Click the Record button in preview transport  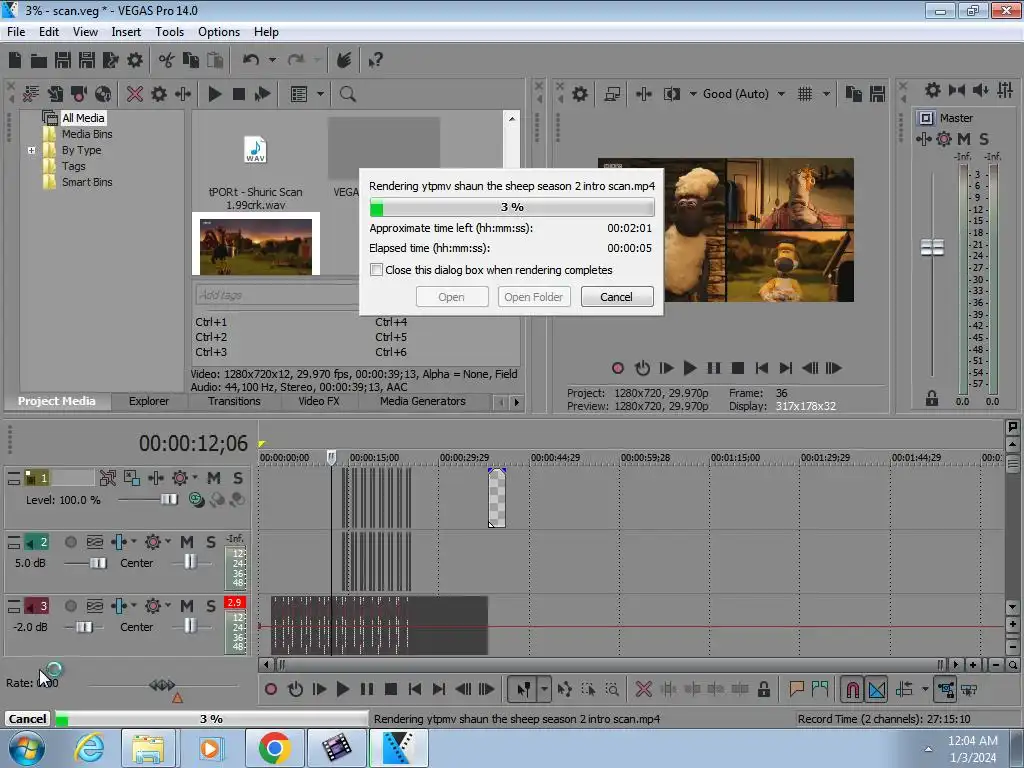[x=618, y=368]
